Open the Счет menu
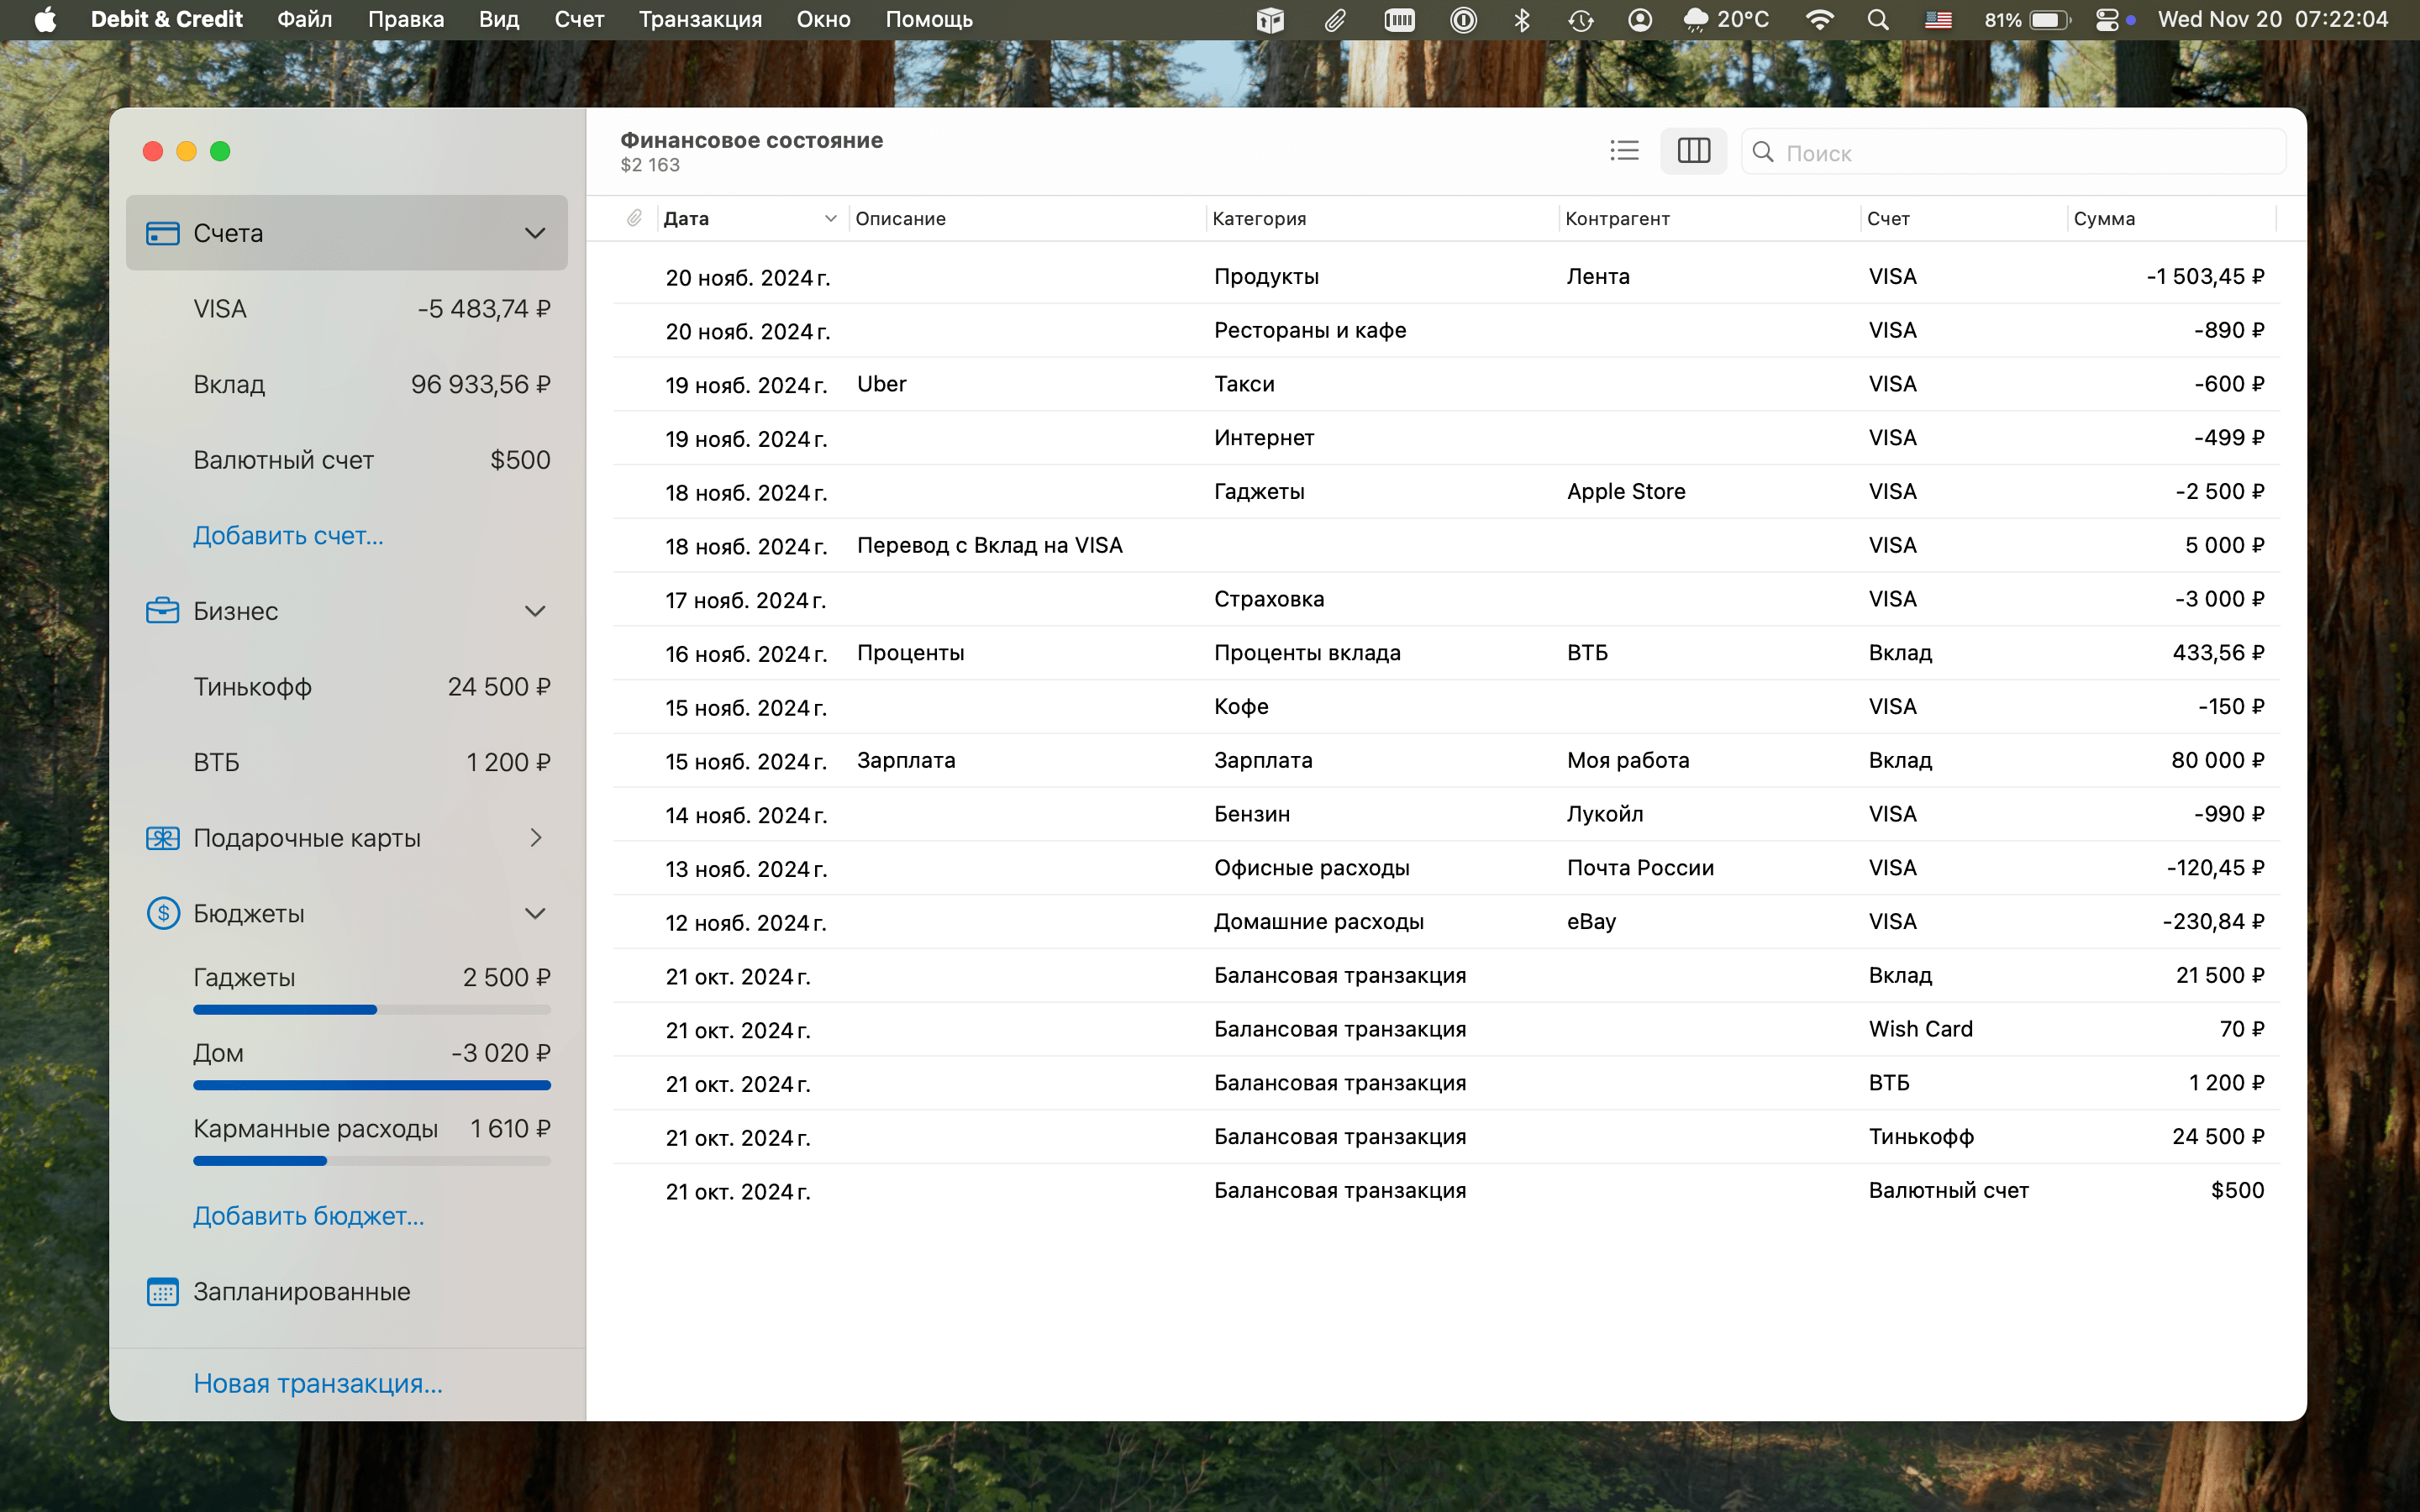Viewport: 2420px width, 1512px height. tap(579, 19)
